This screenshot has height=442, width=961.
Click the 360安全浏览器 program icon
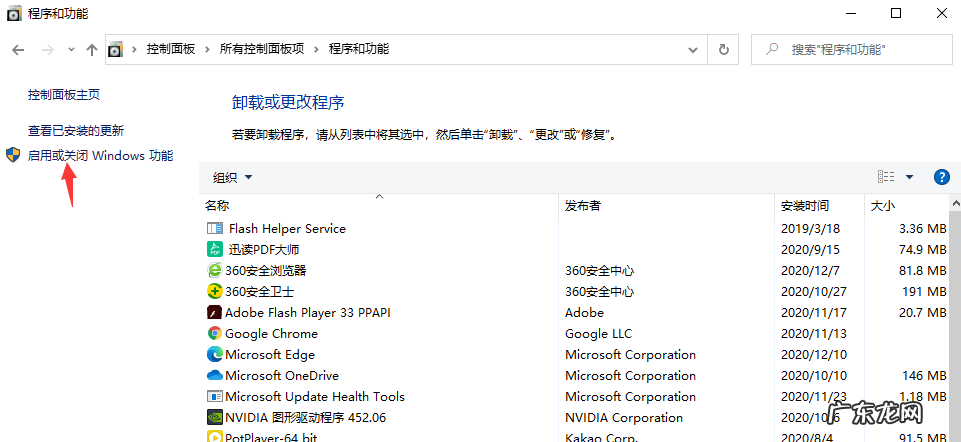pyautogui.click(x=215, y=270)
